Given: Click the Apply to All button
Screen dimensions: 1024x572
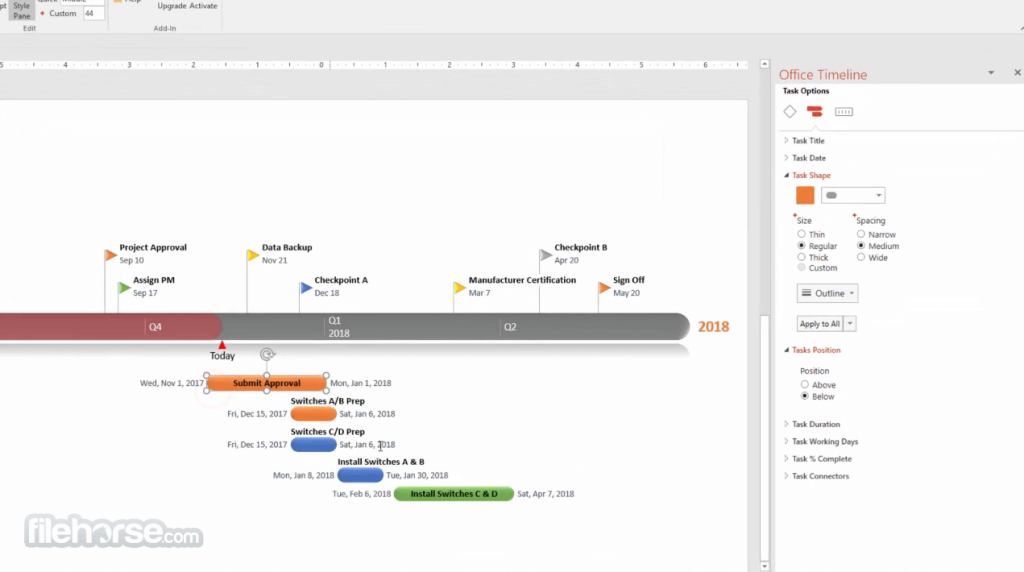Looking at the screenshot, I should click(820, 324).
